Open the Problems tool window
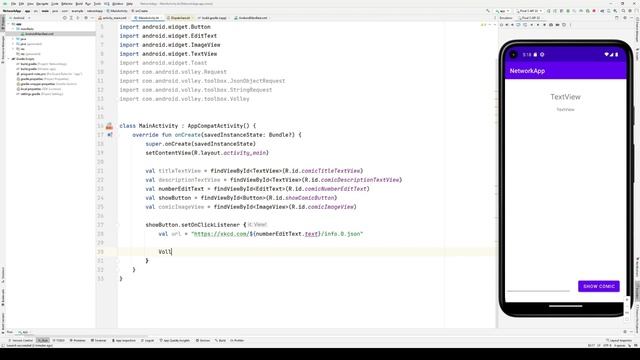 point(78,340)
